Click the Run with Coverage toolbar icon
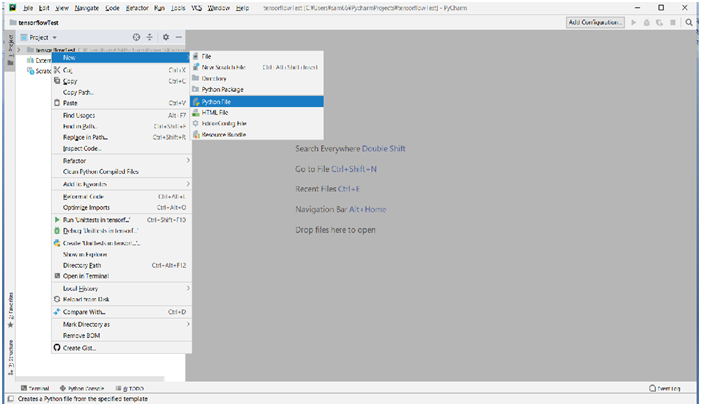The width and height of the screenshot is (701, 406). [x=659, y=22]
